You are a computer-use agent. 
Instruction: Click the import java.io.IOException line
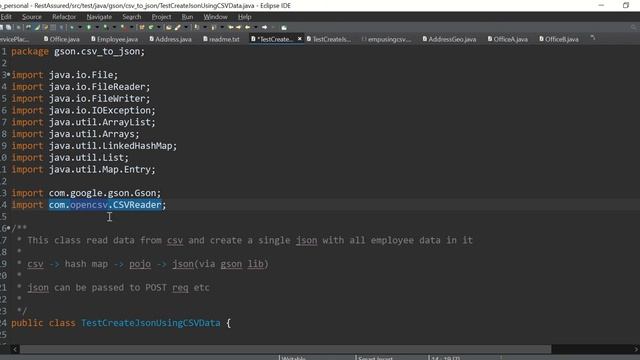(83, 110)
